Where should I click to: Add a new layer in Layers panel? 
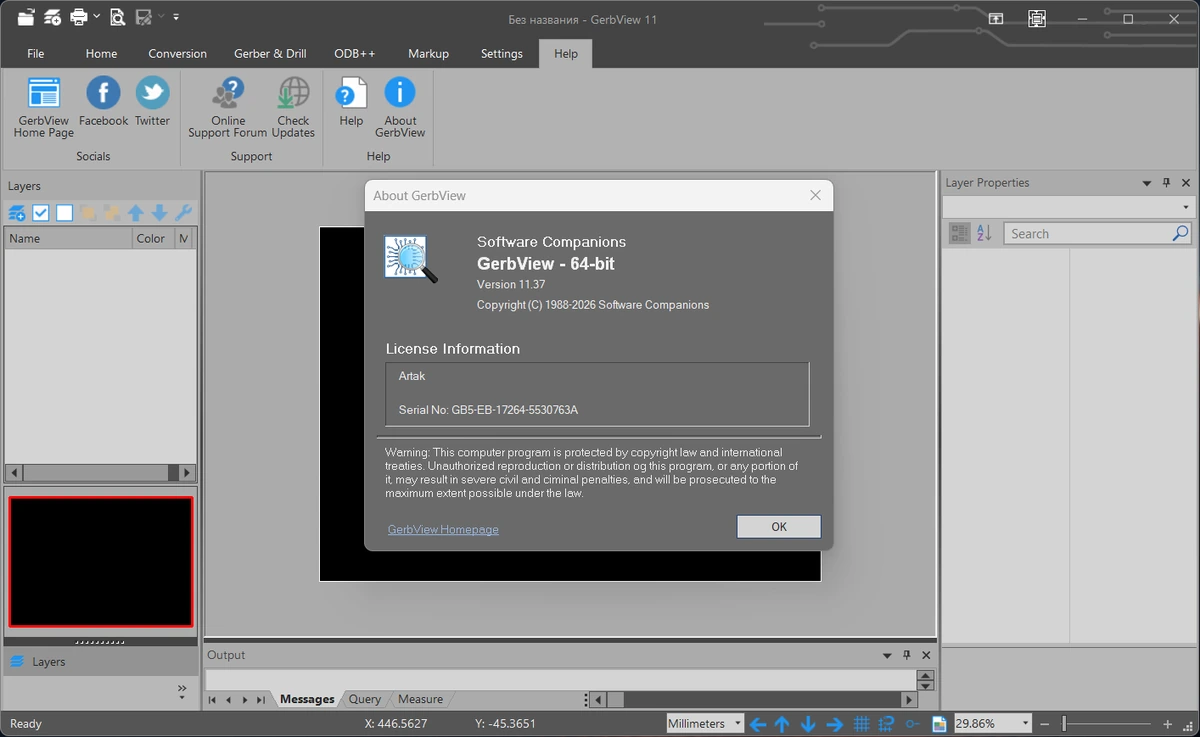pyautogui.click(x=17, y=213)
